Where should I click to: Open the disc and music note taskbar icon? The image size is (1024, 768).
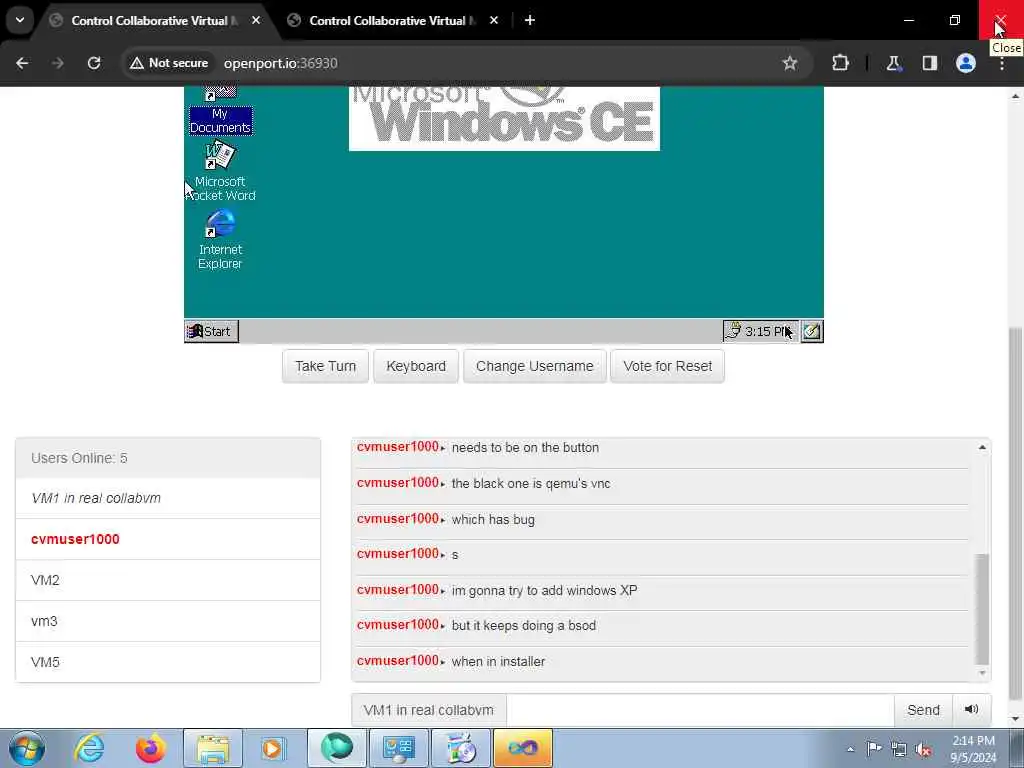[461, 748]
